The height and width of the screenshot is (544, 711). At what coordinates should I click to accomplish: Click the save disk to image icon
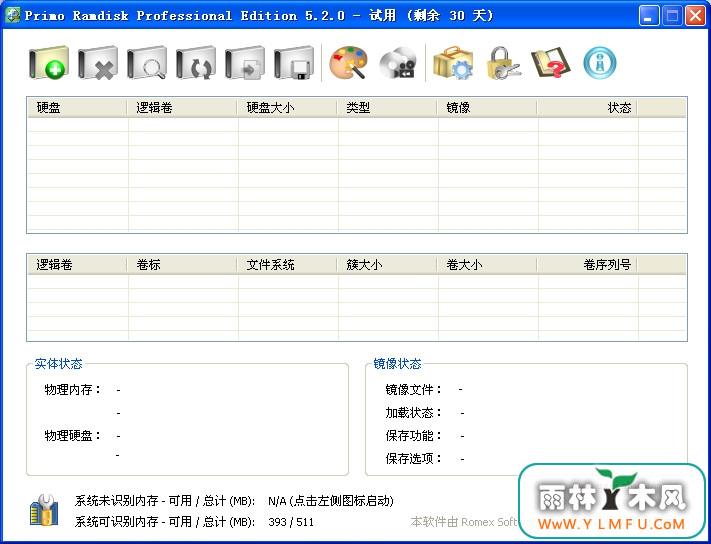[293, 63]
